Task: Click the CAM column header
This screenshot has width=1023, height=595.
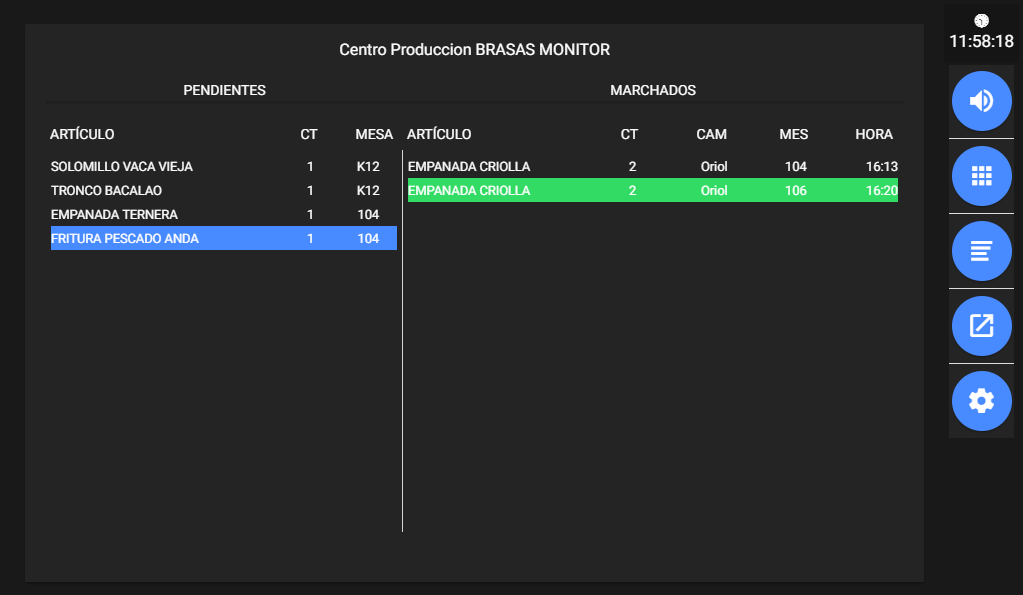Action: tap(711, 134)
